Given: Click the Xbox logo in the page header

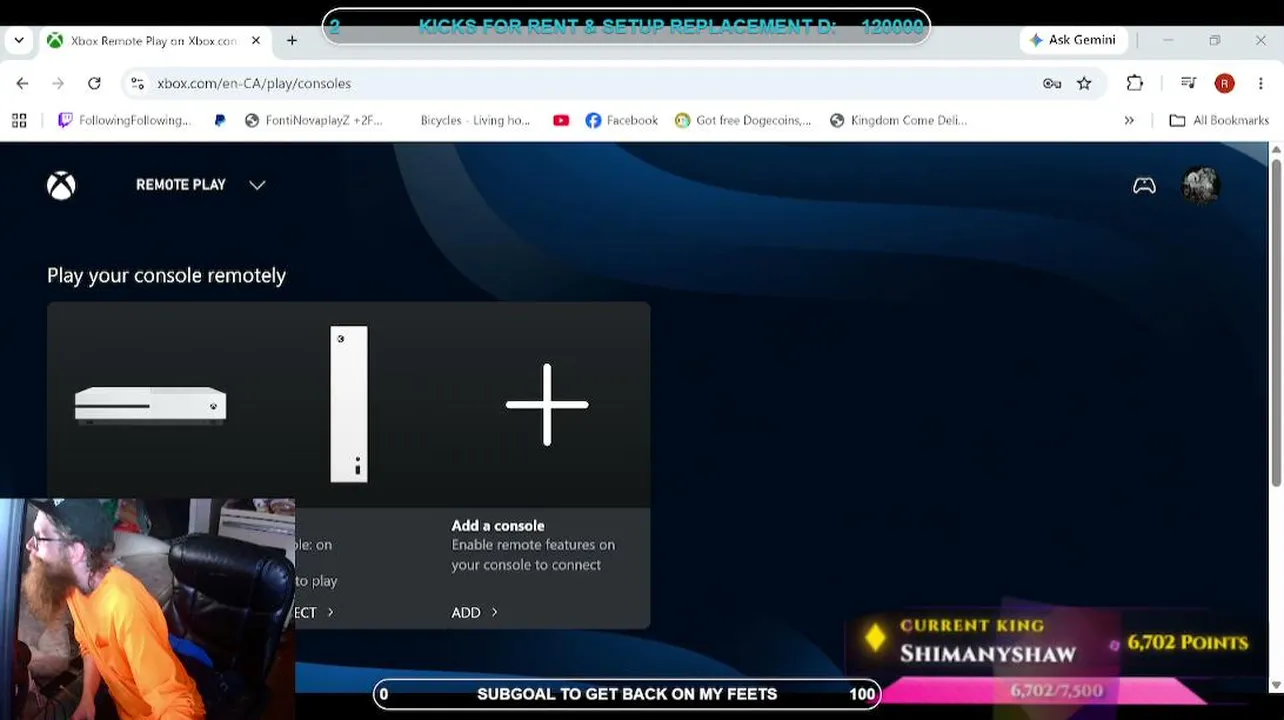Looking at the screenshot, I should pyautogui.click(x=61, y=185).
